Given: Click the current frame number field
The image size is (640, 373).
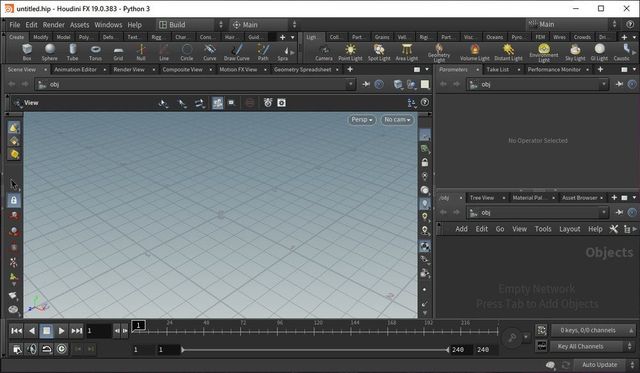Looking at the screenshot, I should (98, 331).
